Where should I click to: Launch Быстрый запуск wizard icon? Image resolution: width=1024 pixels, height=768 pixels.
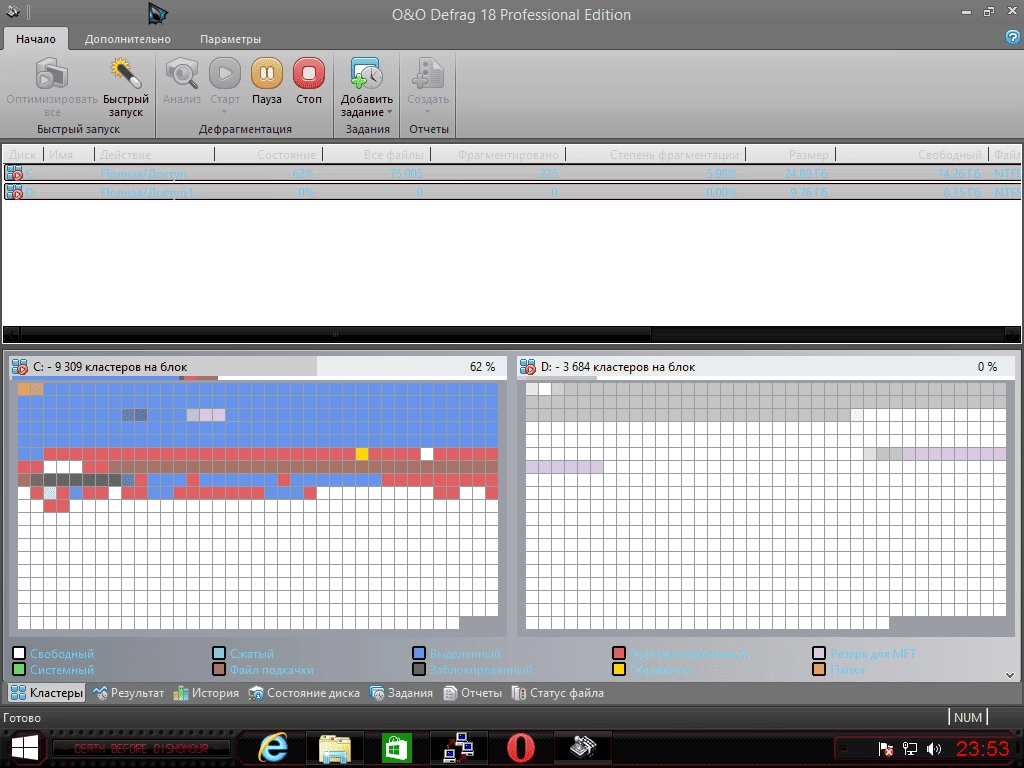coord(126,73)
